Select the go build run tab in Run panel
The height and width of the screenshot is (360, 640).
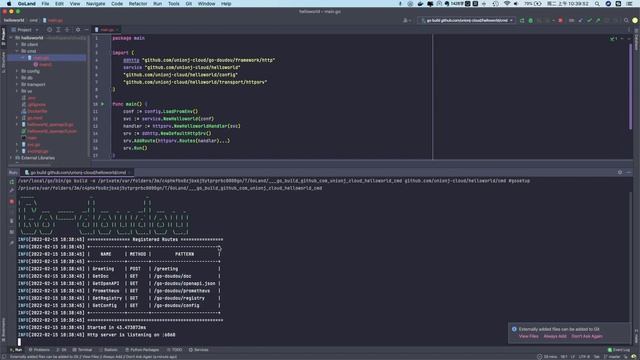click(x=78, y=173)
